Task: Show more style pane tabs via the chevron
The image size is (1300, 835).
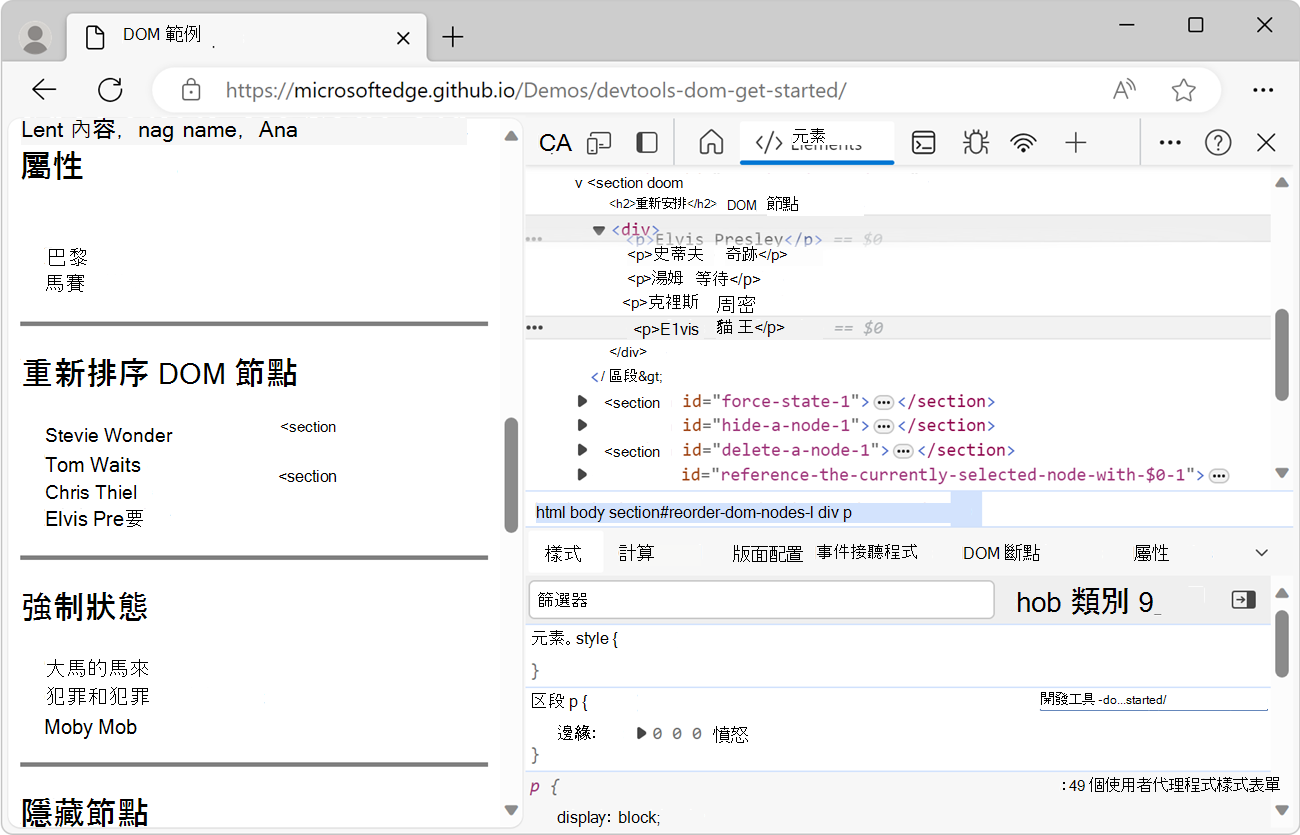Action: pos(1262,553)
